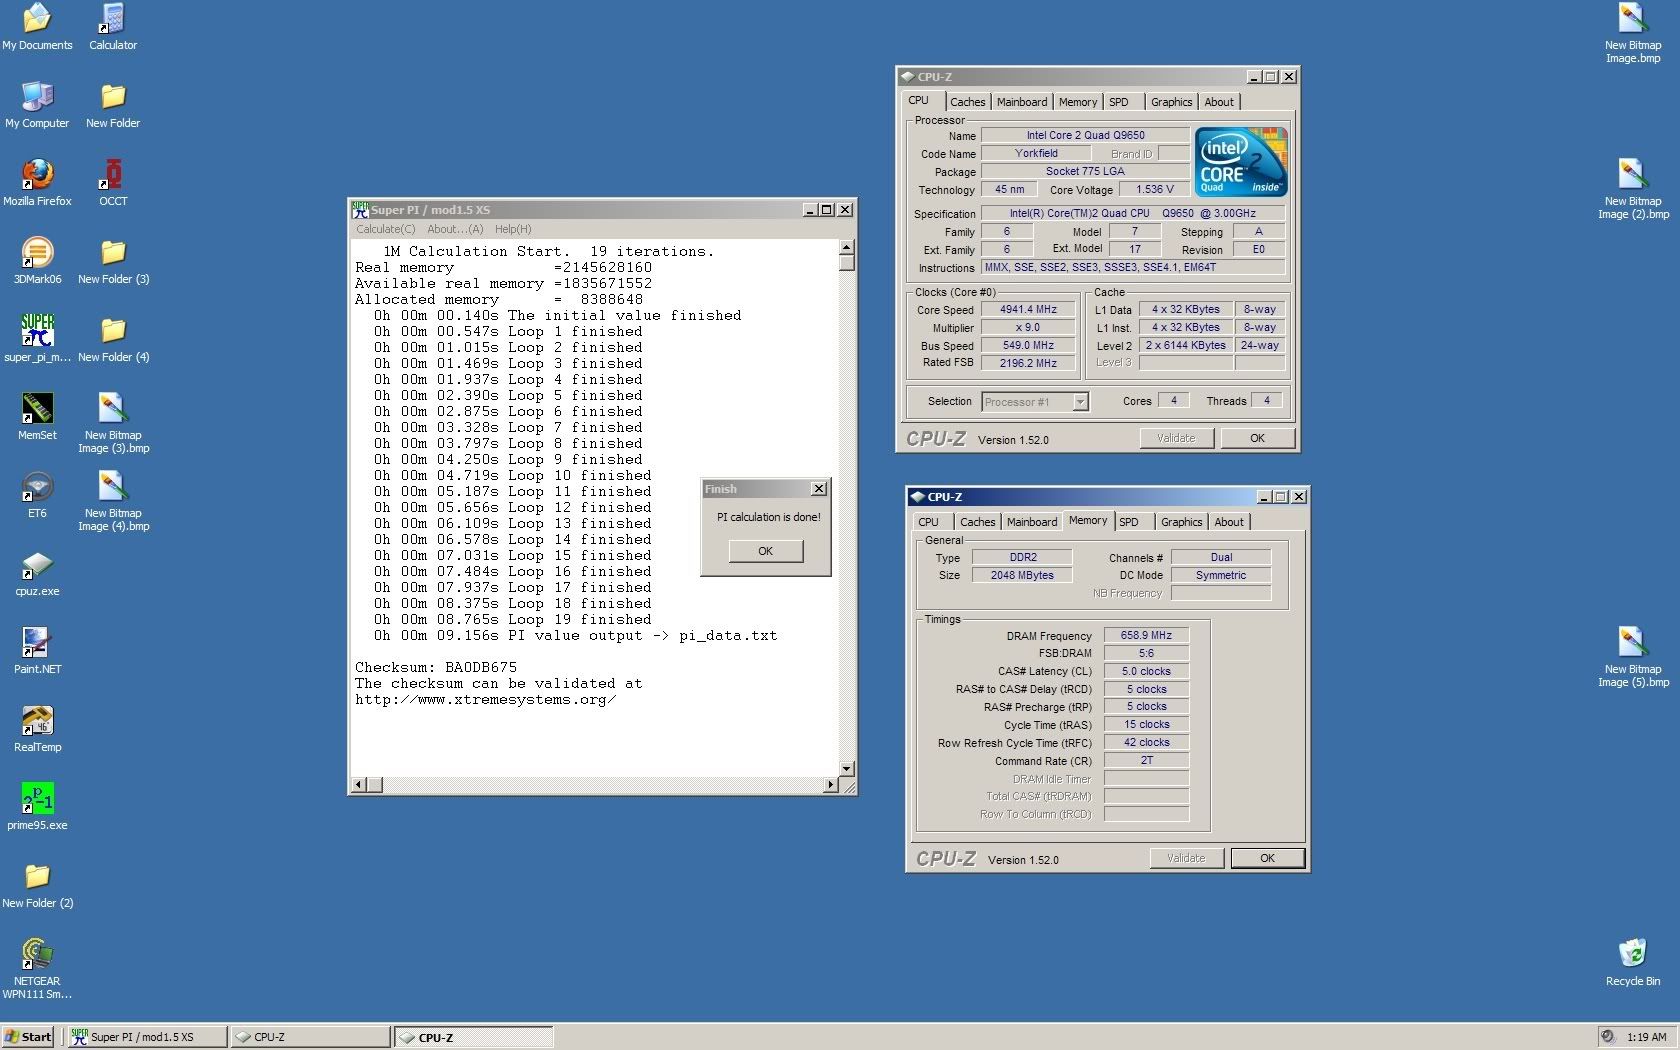Viewport: 1680px width, 1050px height.
Task: Open NETGEAR WPN111 Smart Wizard icon
Action: 37,968
